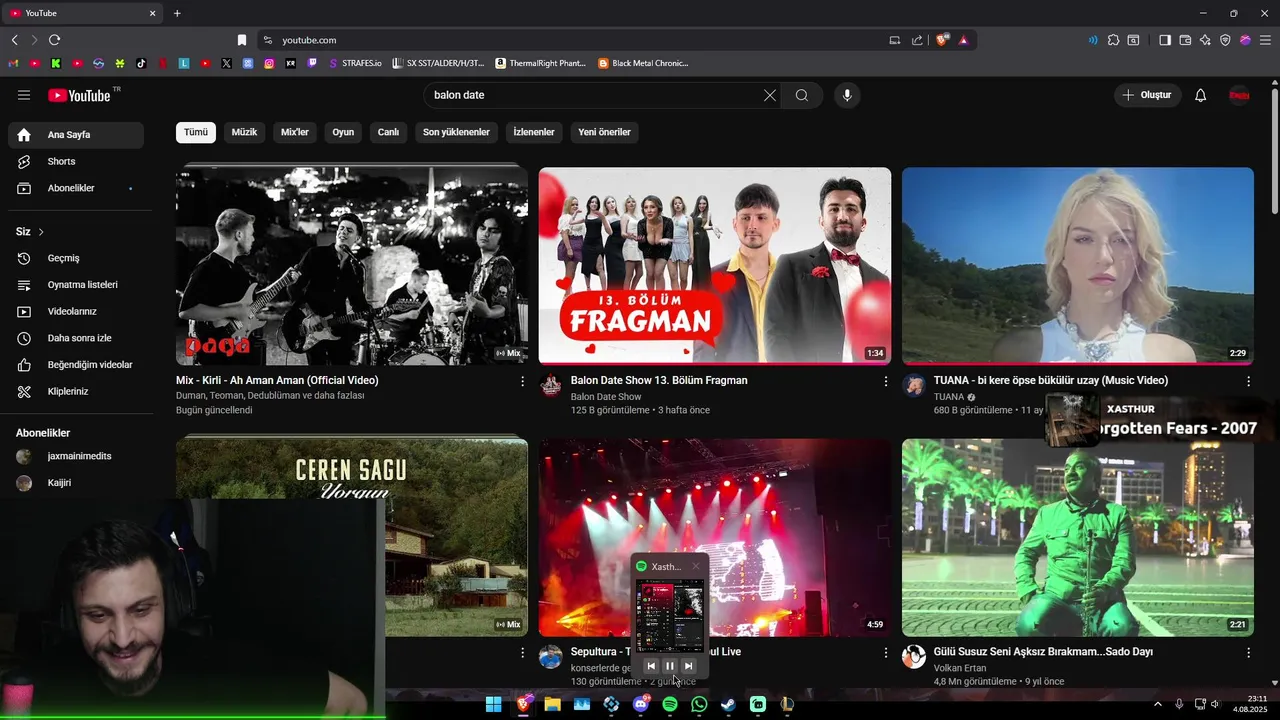Viewport: 1280px width, 720px height.
Task: Expand the Siz section chevron
Action: [41, 232]
